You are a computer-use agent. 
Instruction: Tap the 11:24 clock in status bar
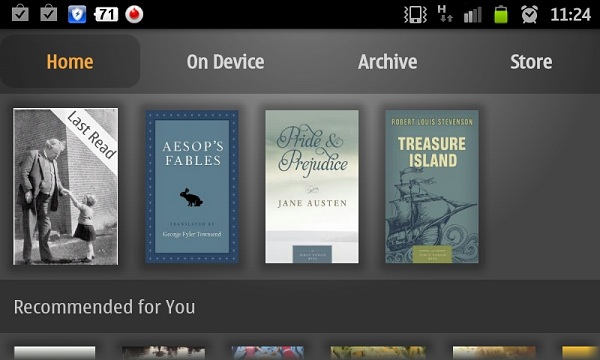click(571, 15)
